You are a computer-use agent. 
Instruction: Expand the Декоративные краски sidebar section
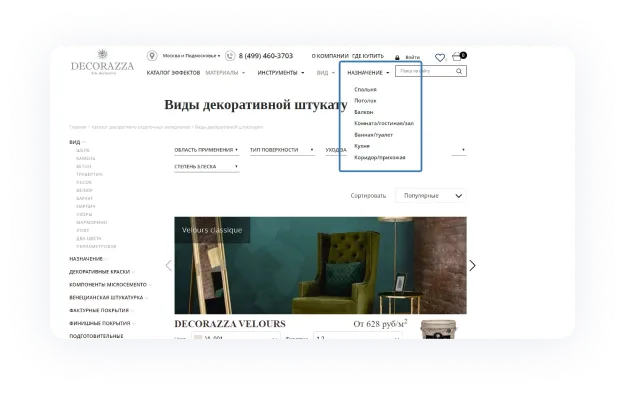point(102,272)
